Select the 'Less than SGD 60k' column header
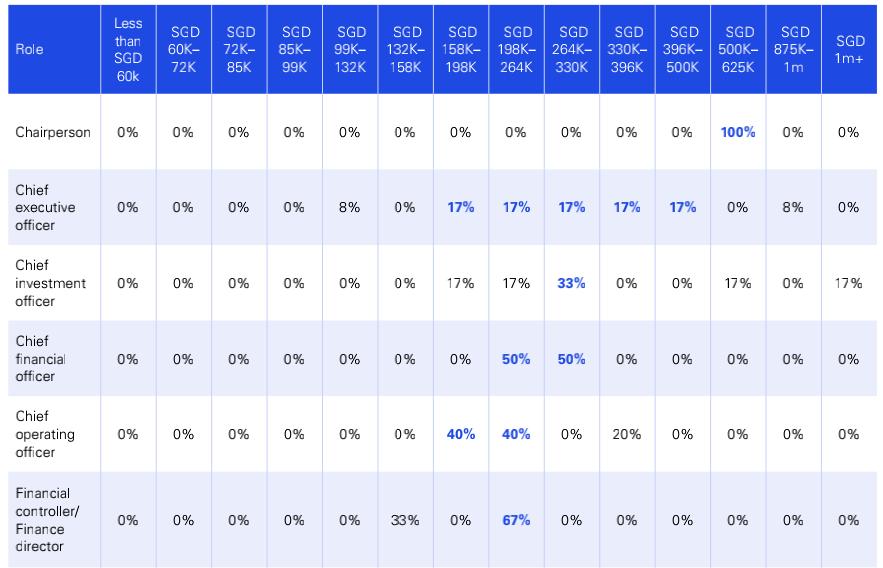Screen dimensions: 883x568 click(x=128, y=50)
